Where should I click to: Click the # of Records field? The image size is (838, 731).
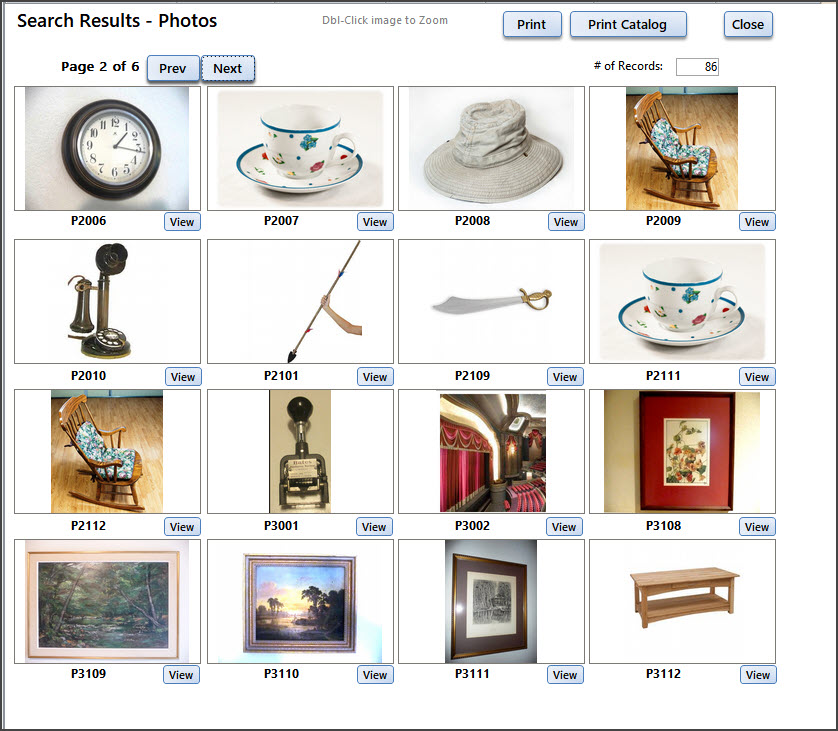697,67
